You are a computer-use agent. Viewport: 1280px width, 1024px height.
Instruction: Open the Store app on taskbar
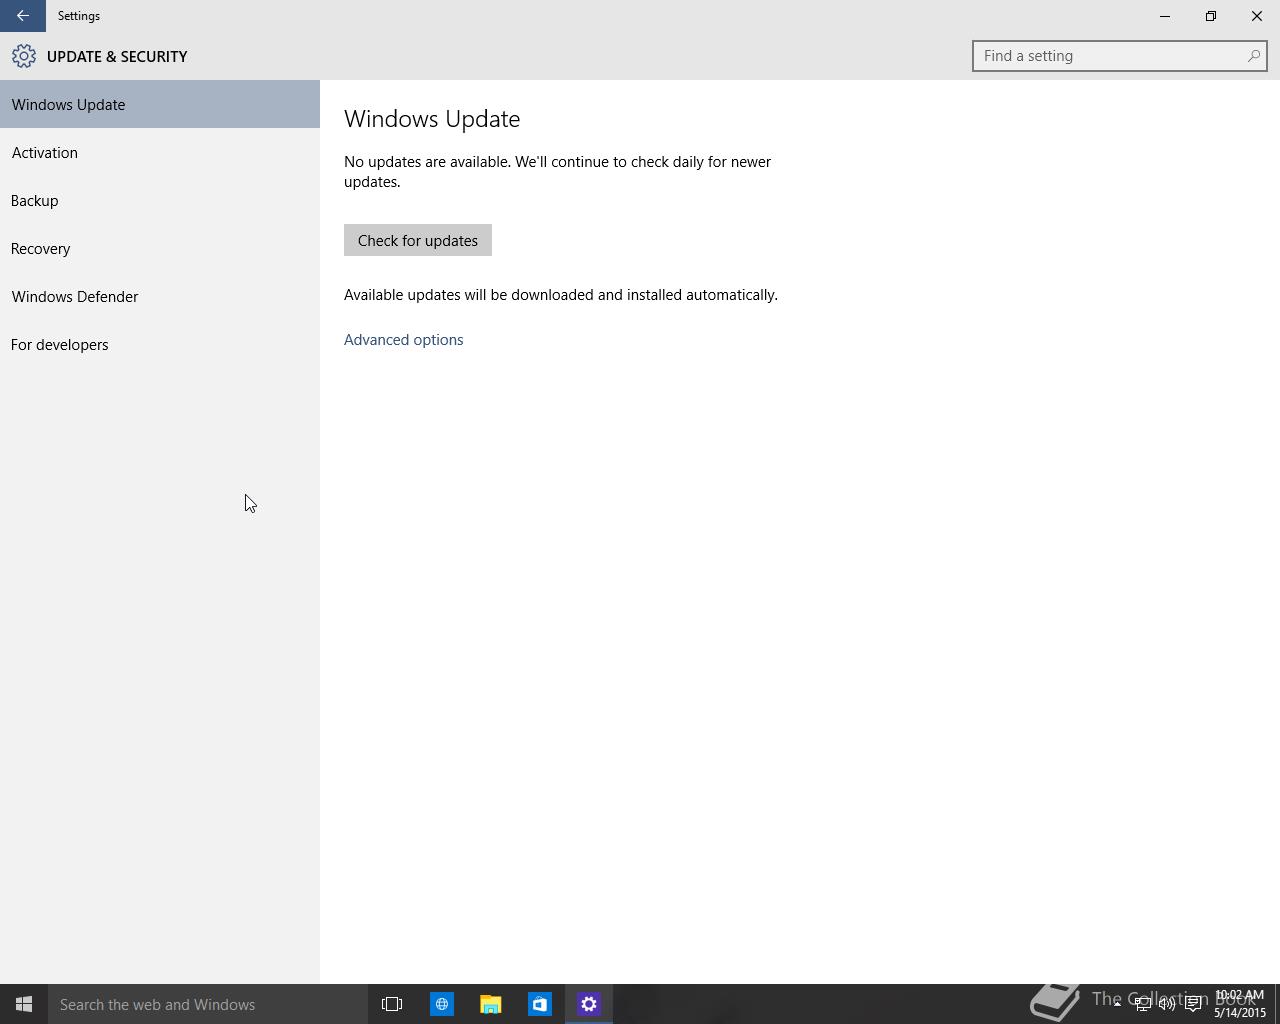click(x=539, y=1004)
